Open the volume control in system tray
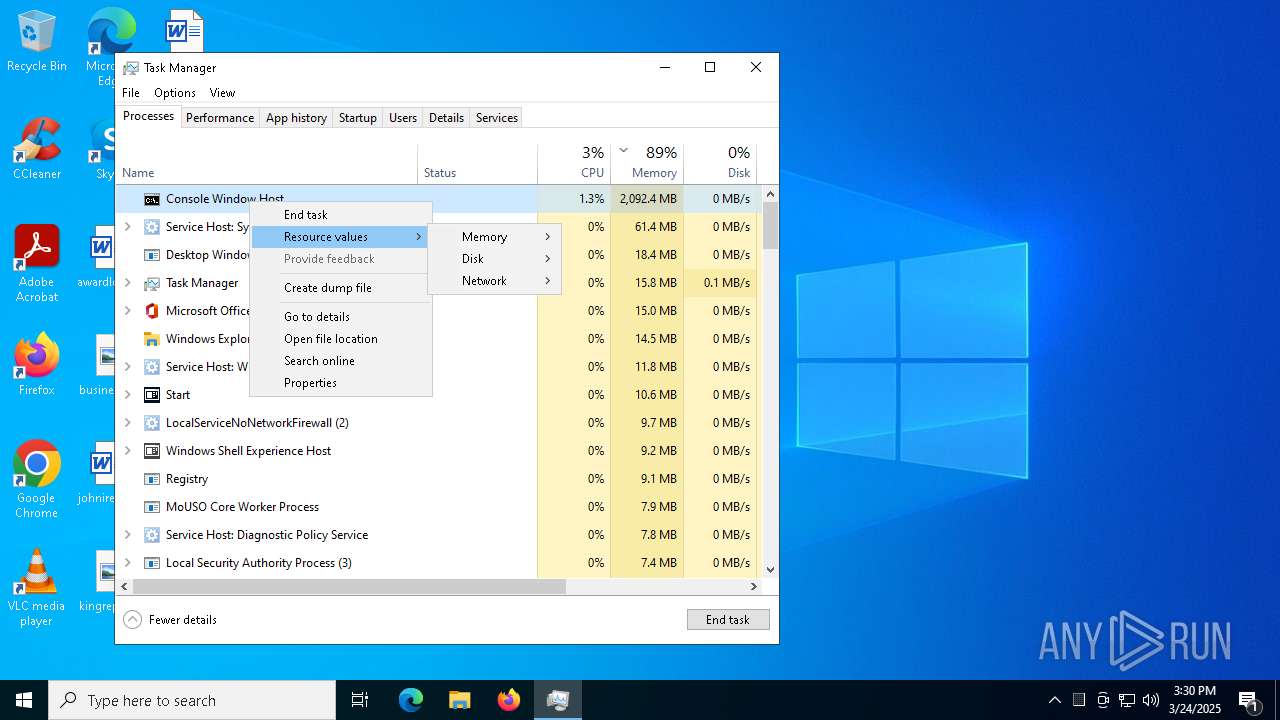This screenshot has width=1280, height=720. point(1151,700)
